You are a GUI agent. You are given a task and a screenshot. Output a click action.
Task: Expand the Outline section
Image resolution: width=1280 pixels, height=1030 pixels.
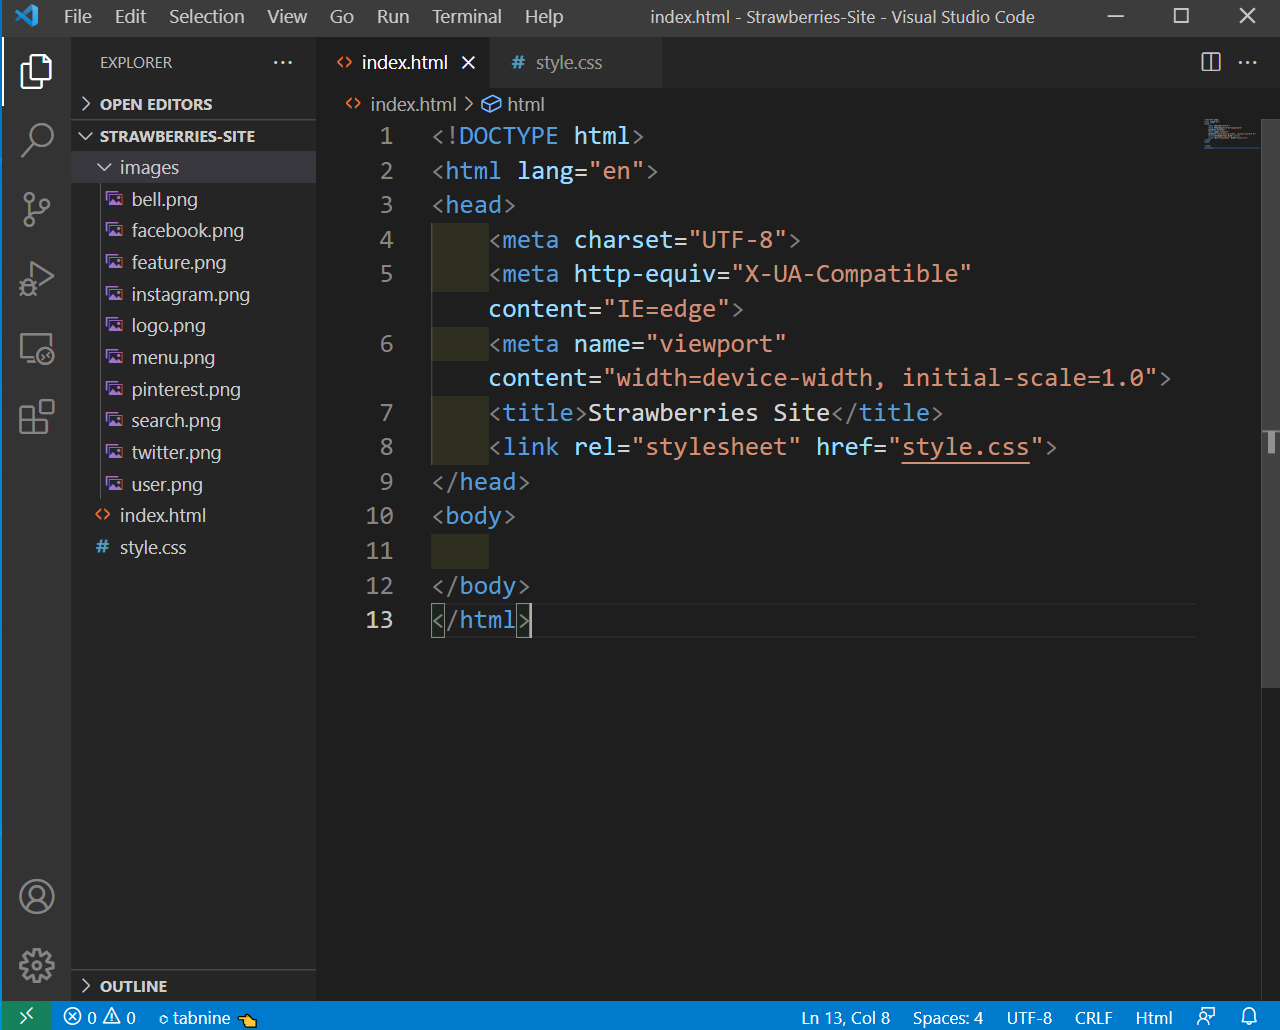194,986
